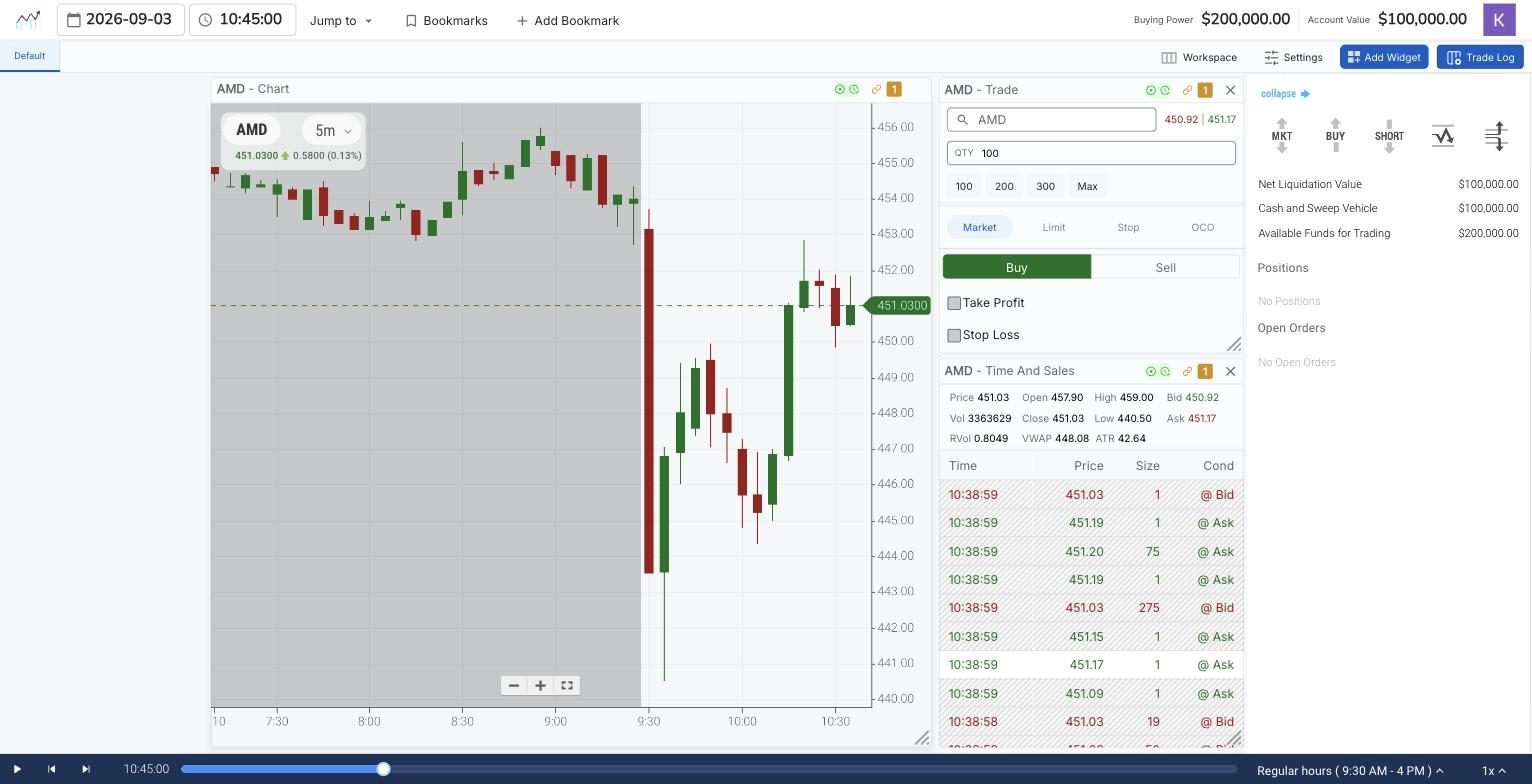Click the MKT hotkey order icon

(x=1282, y=136)
